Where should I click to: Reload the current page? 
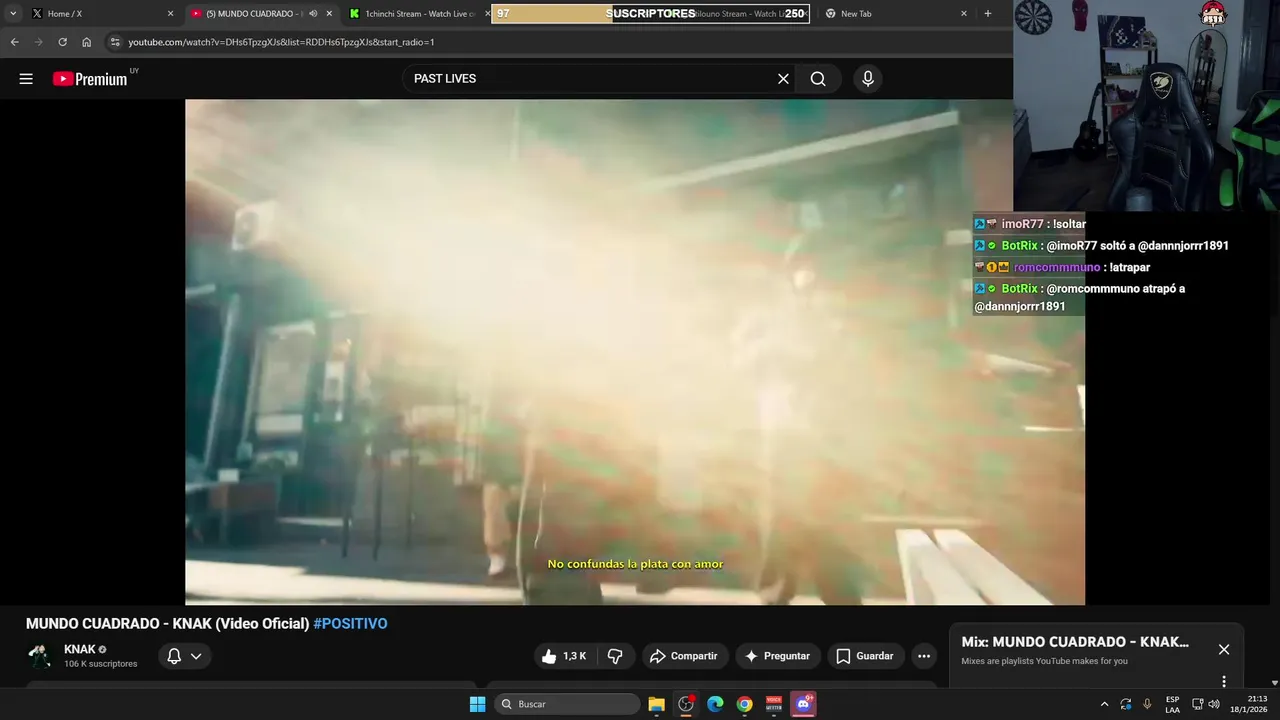(x=62, y=42)
